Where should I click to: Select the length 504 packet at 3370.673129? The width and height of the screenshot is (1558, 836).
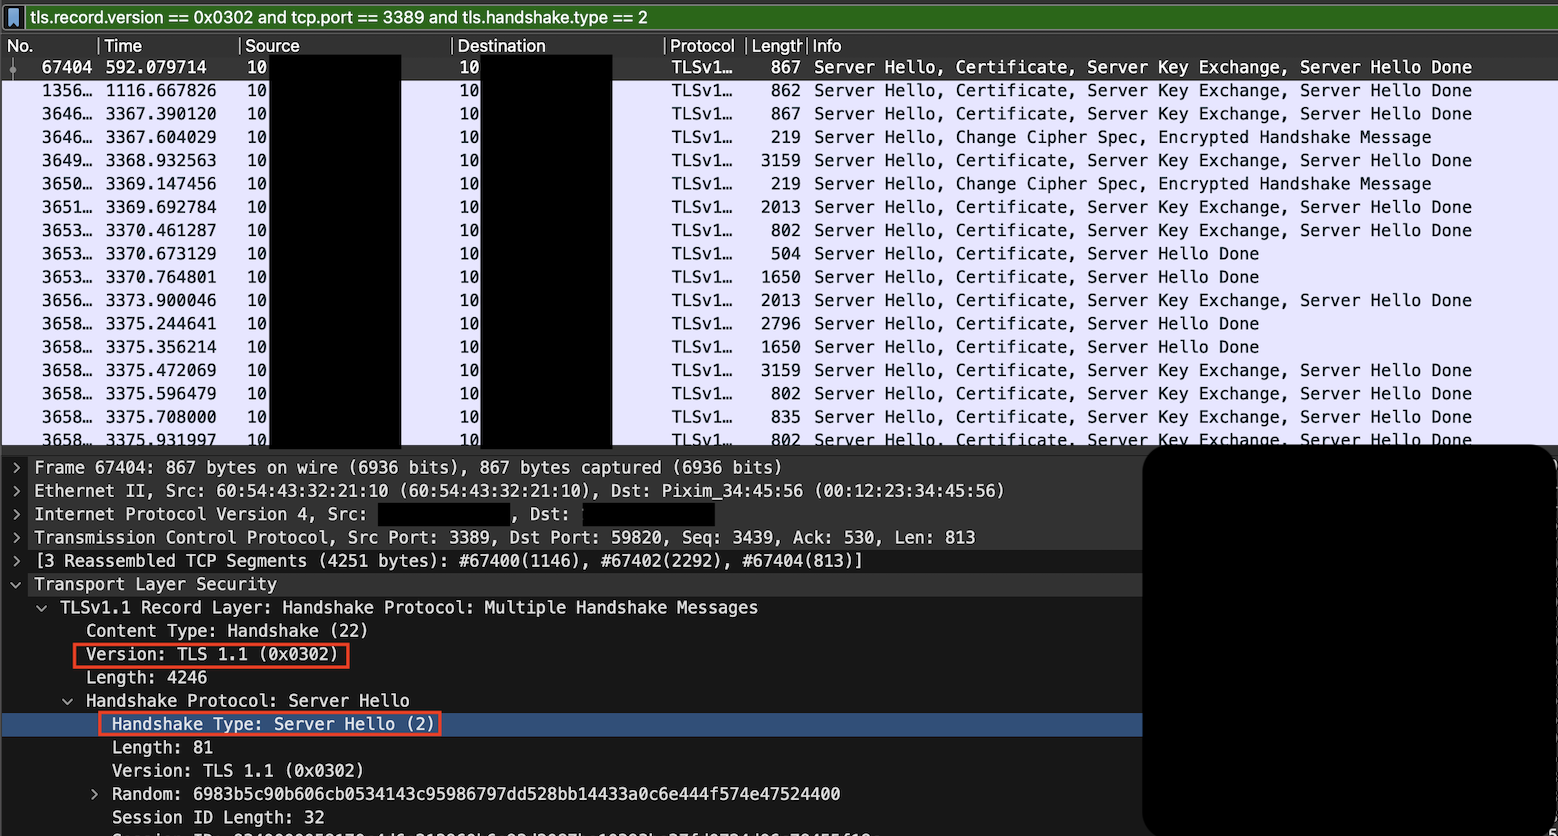click(x=779, y=254)
